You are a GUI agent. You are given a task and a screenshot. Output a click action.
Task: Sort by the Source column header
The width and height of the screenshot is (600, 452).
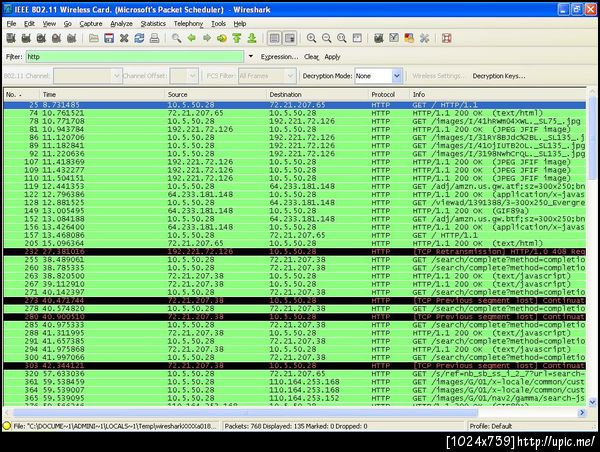[215, 94]
